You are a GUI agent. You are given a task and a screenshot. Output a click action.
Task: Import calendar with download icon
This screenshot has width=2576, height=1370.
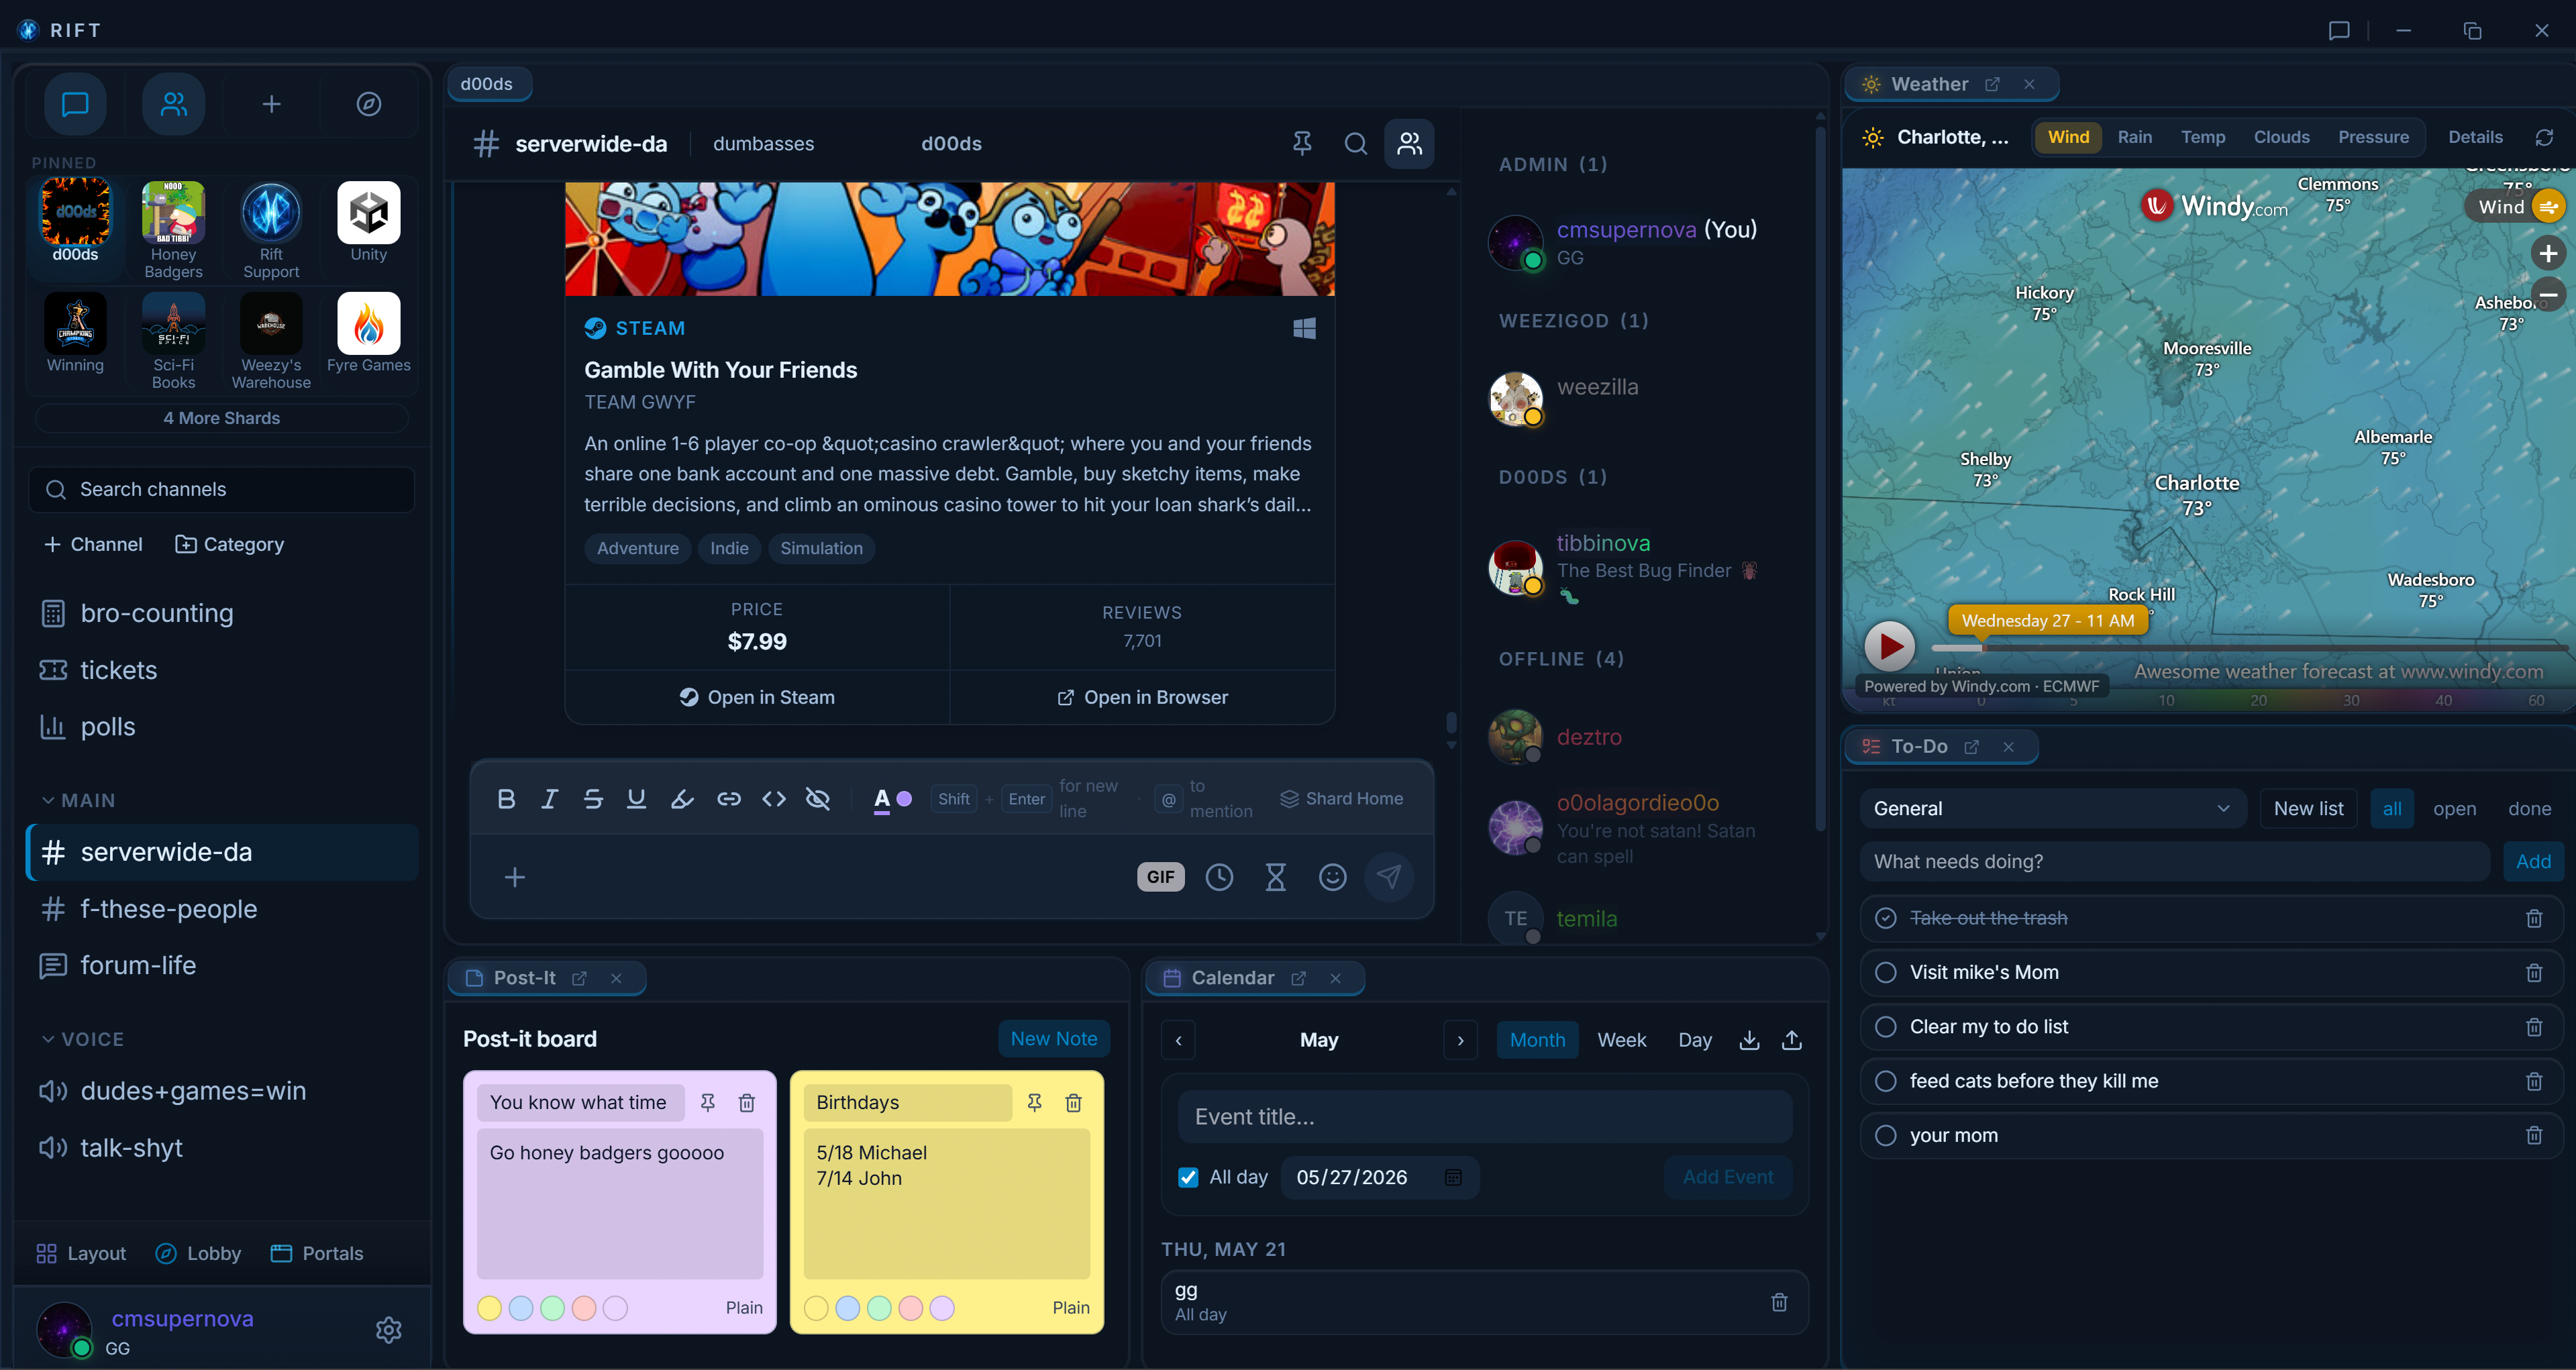[1749, 1040]
